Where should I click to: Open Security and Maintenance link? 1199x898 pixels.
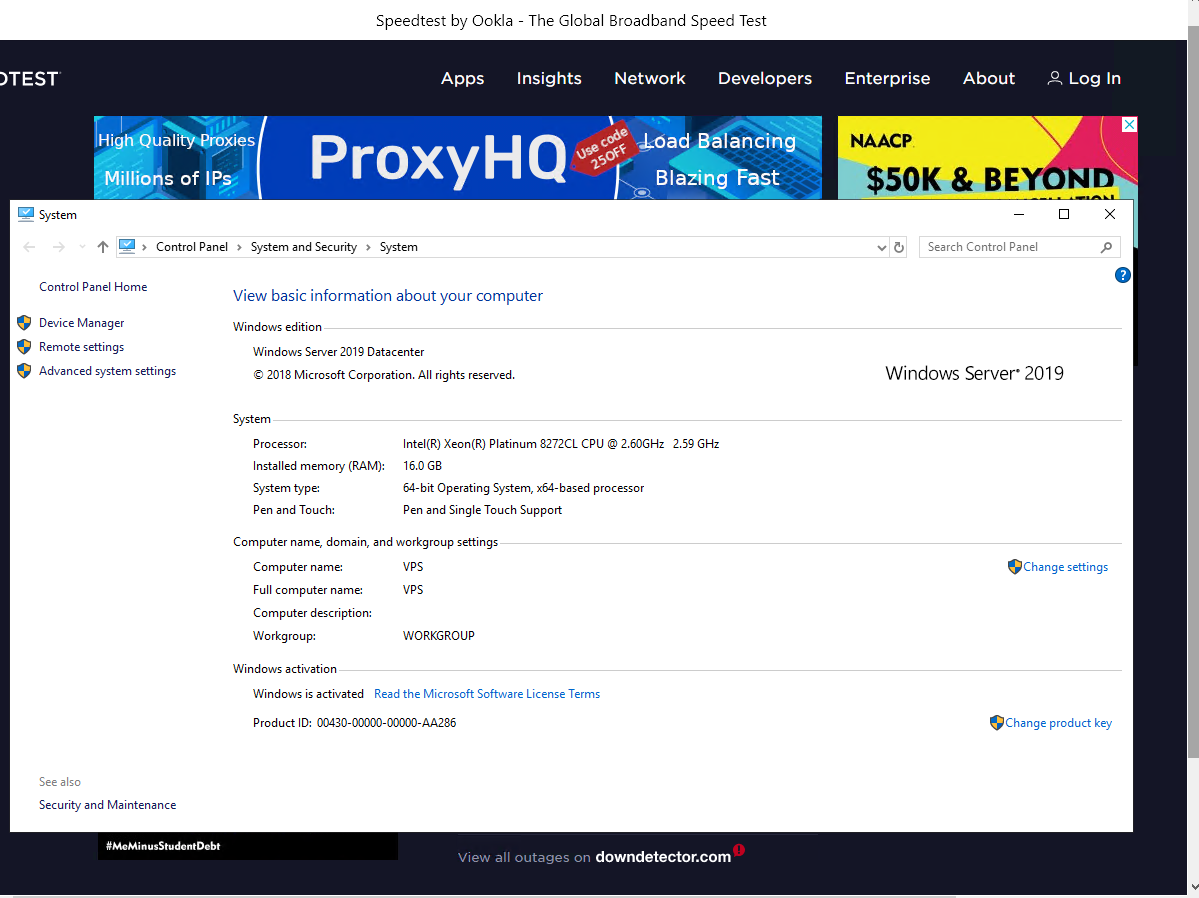coord(107,805)
